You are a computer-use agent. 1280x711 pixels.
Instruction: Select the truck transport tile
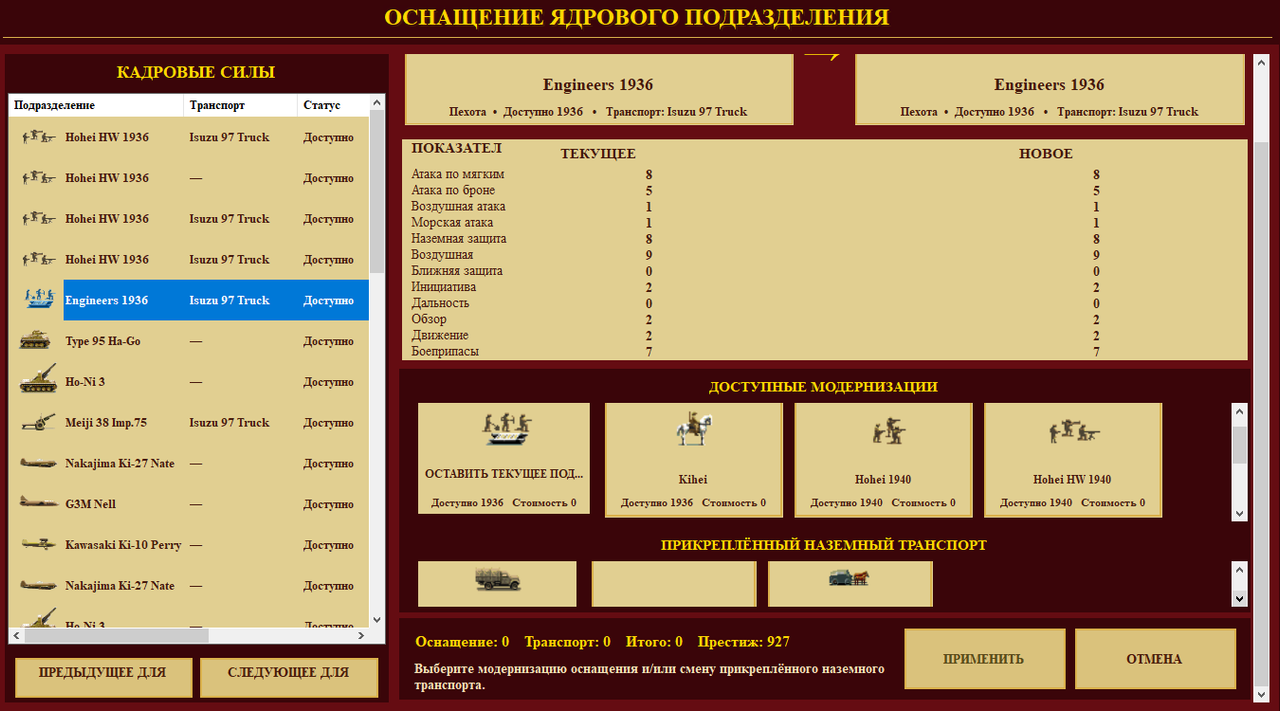click(497, 584)
